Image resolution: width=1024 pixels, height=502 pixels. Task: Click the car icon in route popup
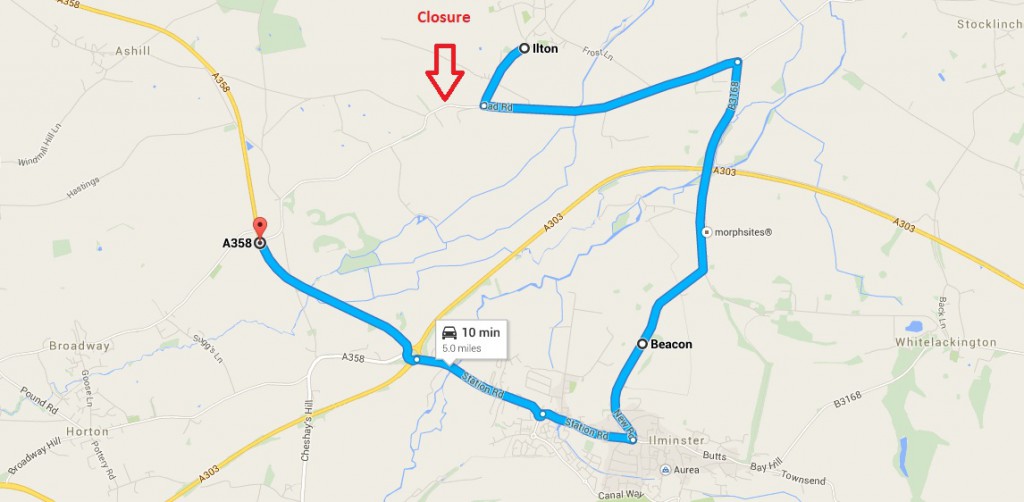click(x=449, y=332)
